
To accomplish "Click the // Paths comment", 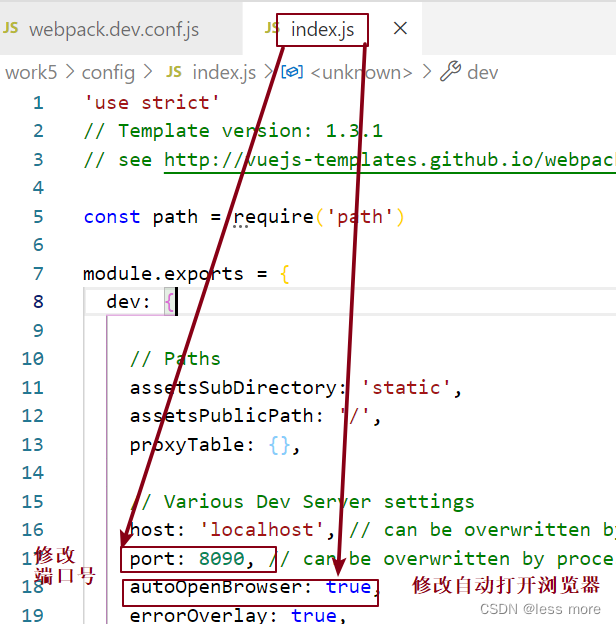I will [x=175, y=359].
